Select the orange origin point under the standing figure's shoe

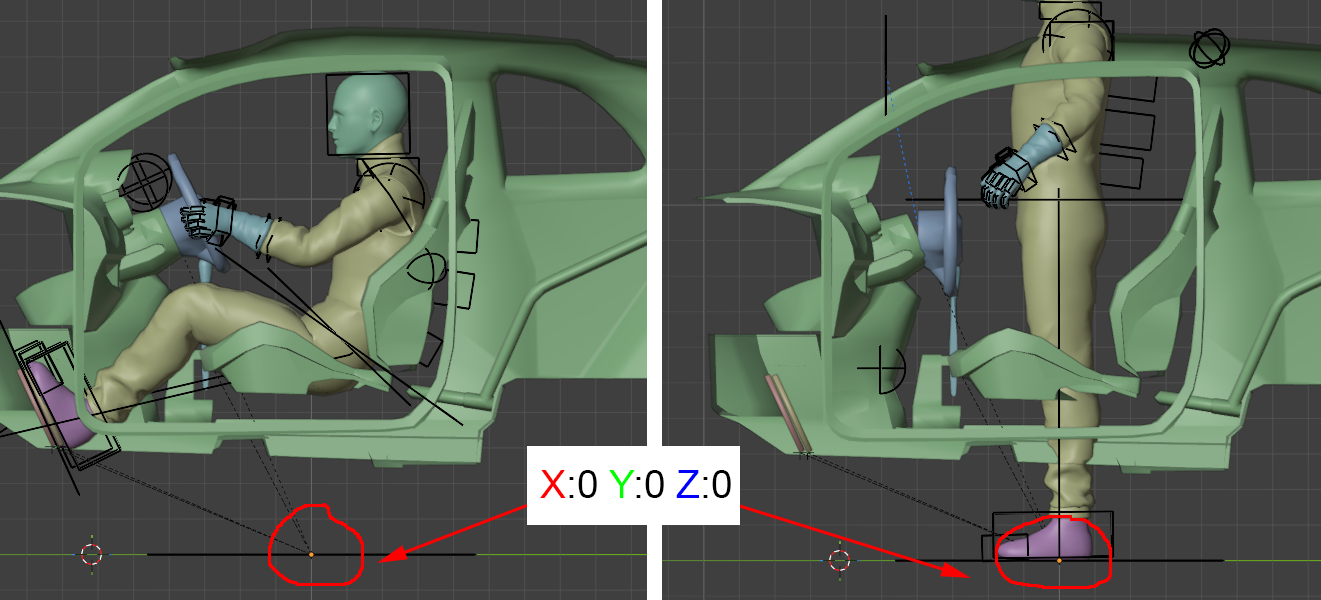pyautogui.click(x=1059, y=561)
